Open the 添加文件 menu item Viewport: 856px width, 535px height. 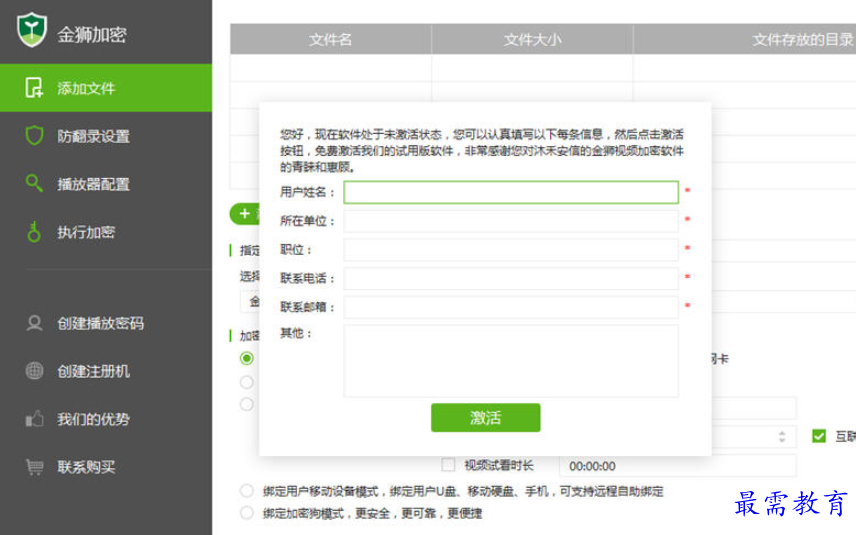tap(106, 88)
